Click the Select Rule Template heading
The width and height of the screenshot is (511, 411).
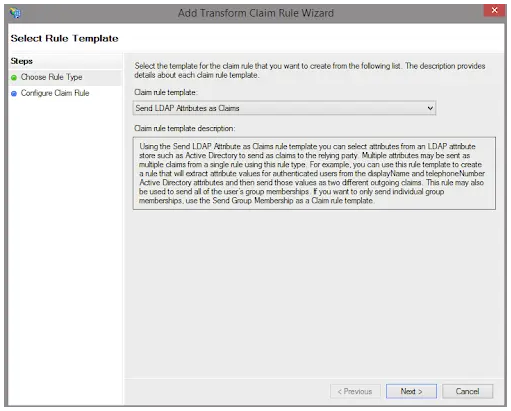pos(64,39)
